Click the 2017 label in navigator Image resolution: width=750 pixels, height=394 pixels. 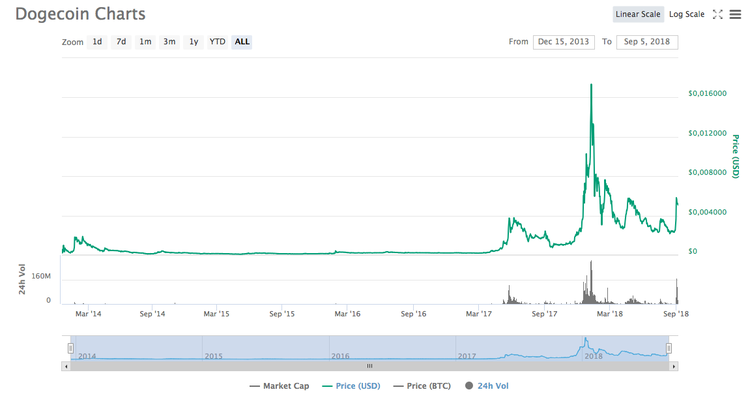tap(467, 356)
